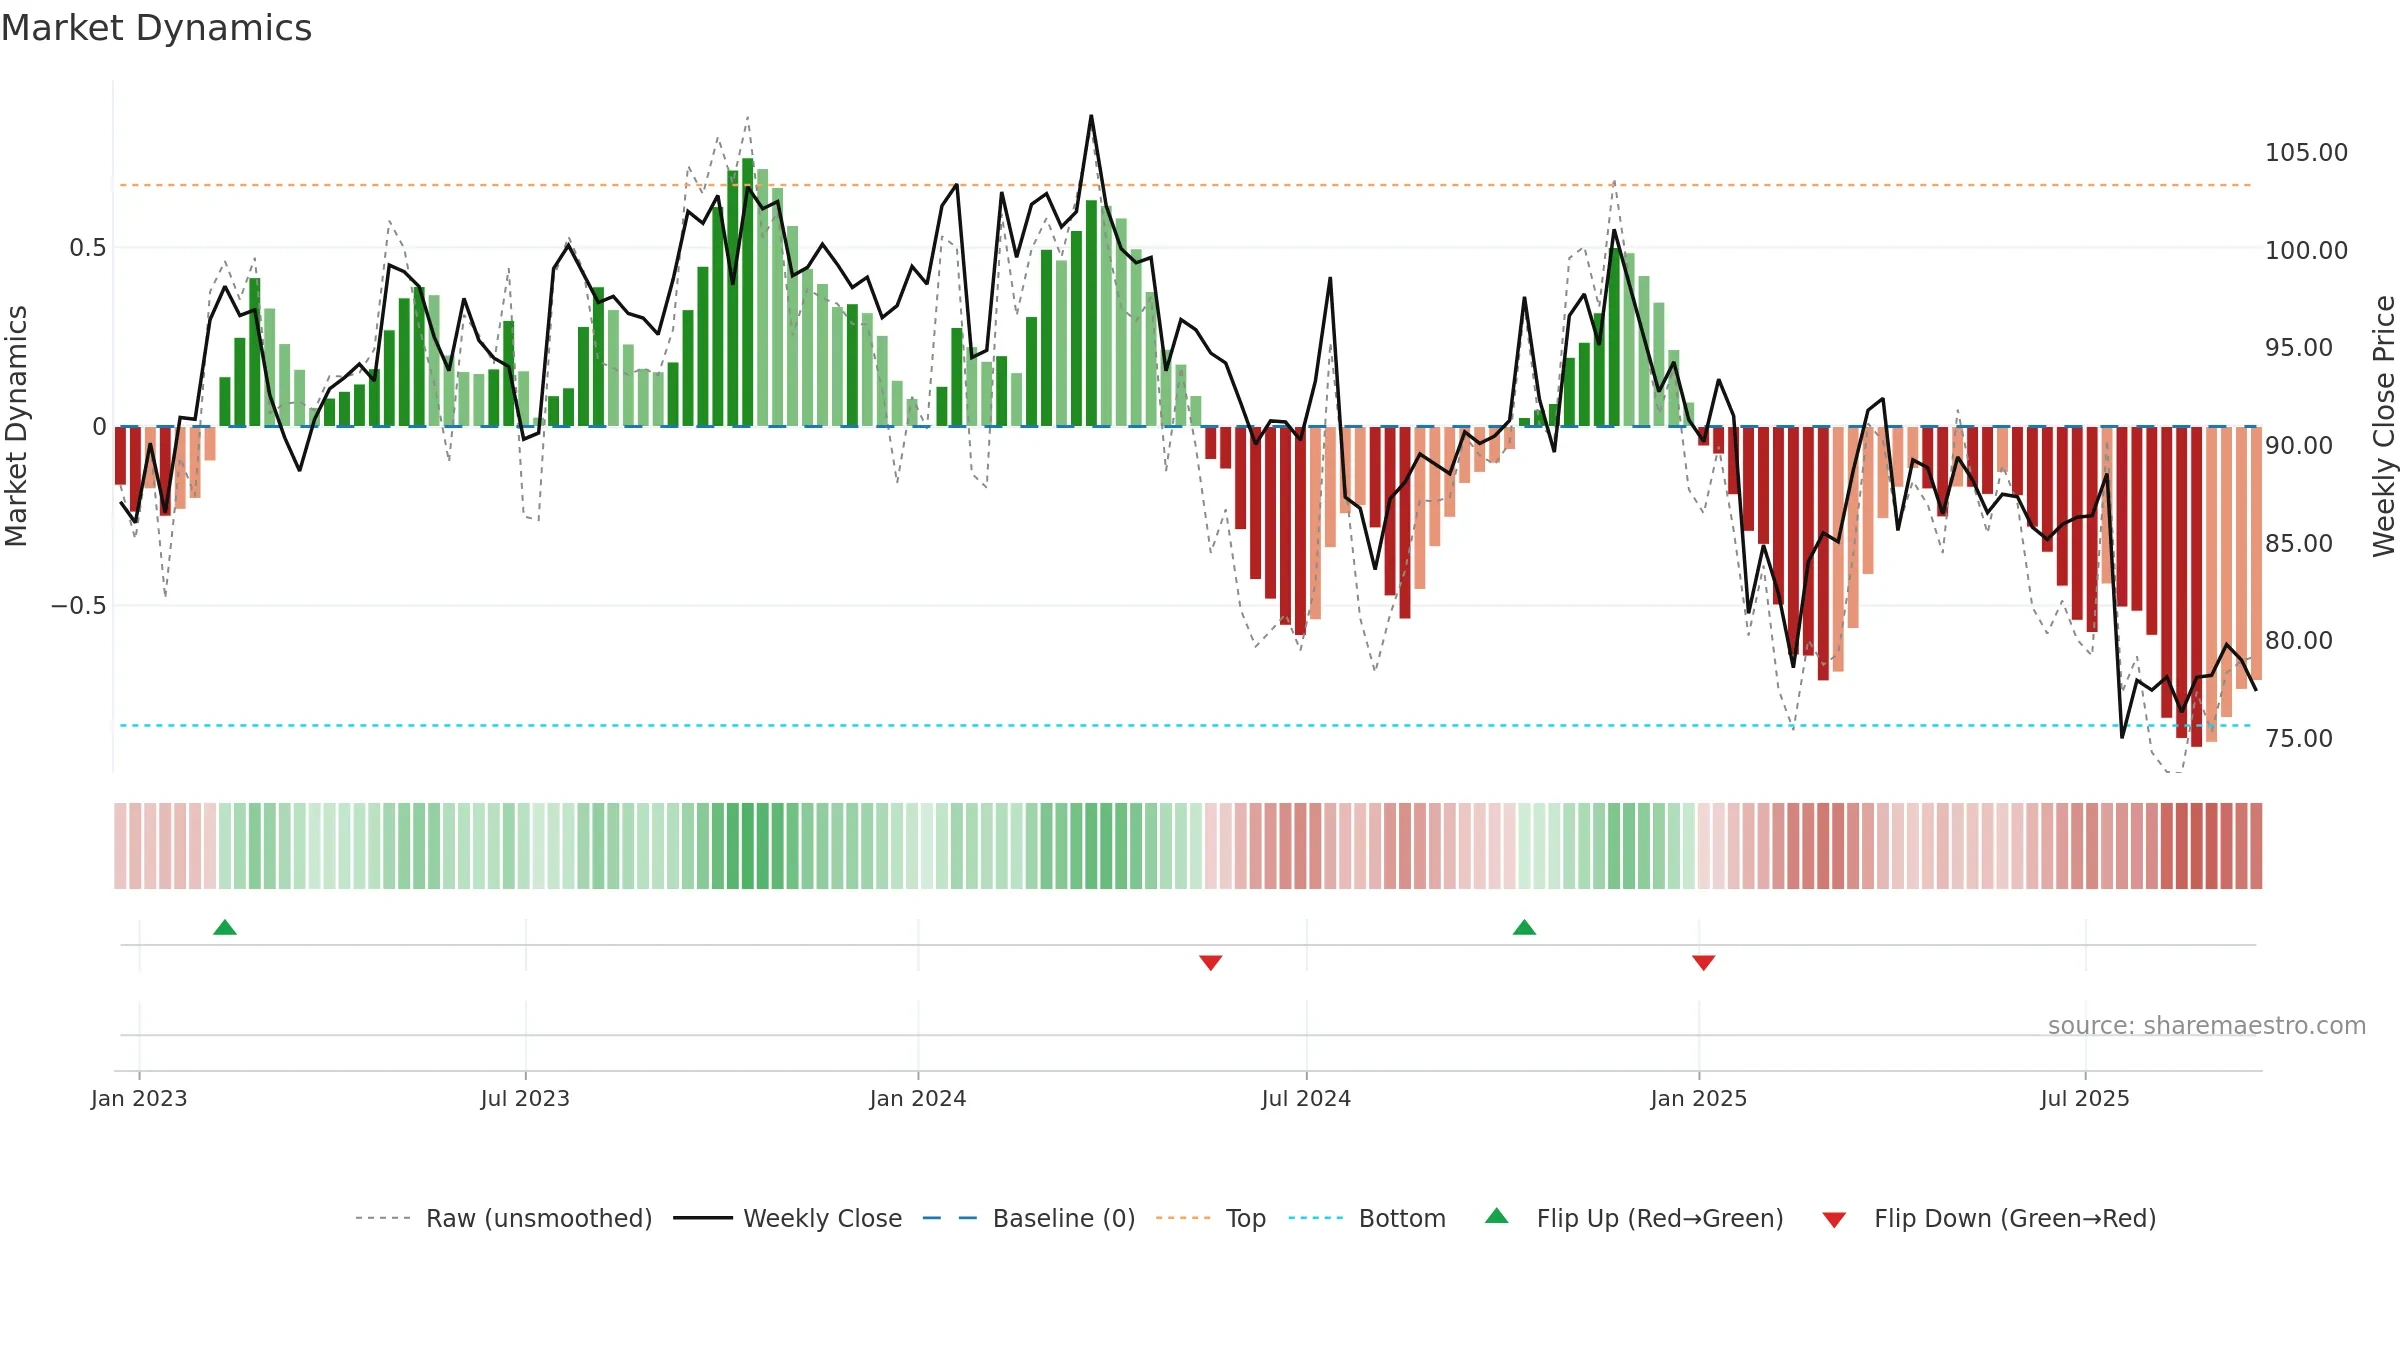The width and height of the screenshot is (2400, 1350).
Task: Click the source: sharemaestro.com text
Action: click(2207, 1025)
